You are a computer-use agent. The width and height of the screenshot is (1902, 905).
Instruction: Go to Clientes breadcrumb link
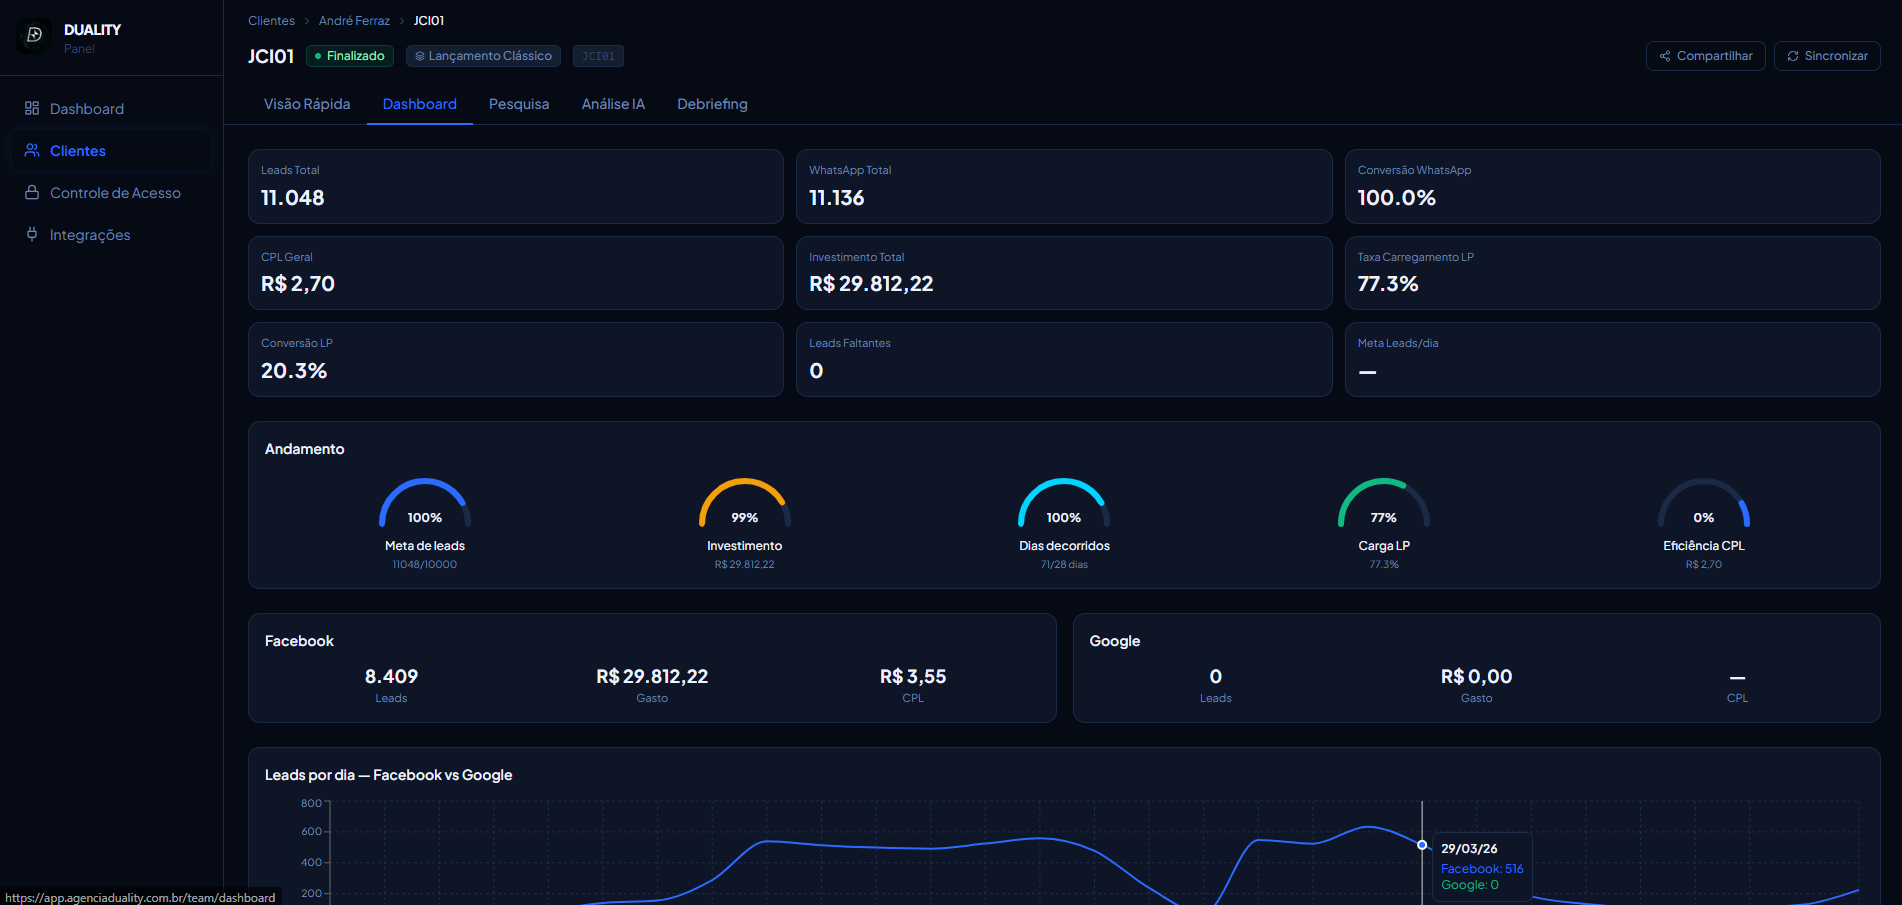click(271, 20)
